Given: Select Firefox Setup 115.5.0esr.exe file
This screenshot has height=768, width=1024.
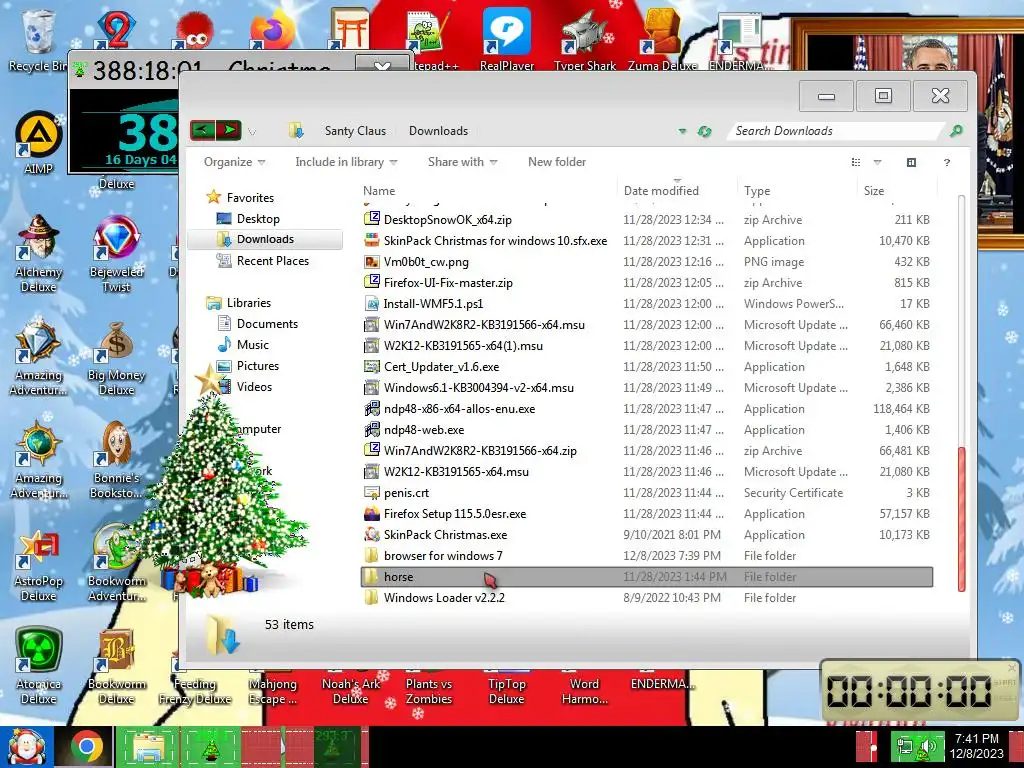Looking at the screenshot, I should [x=647, y=514].
